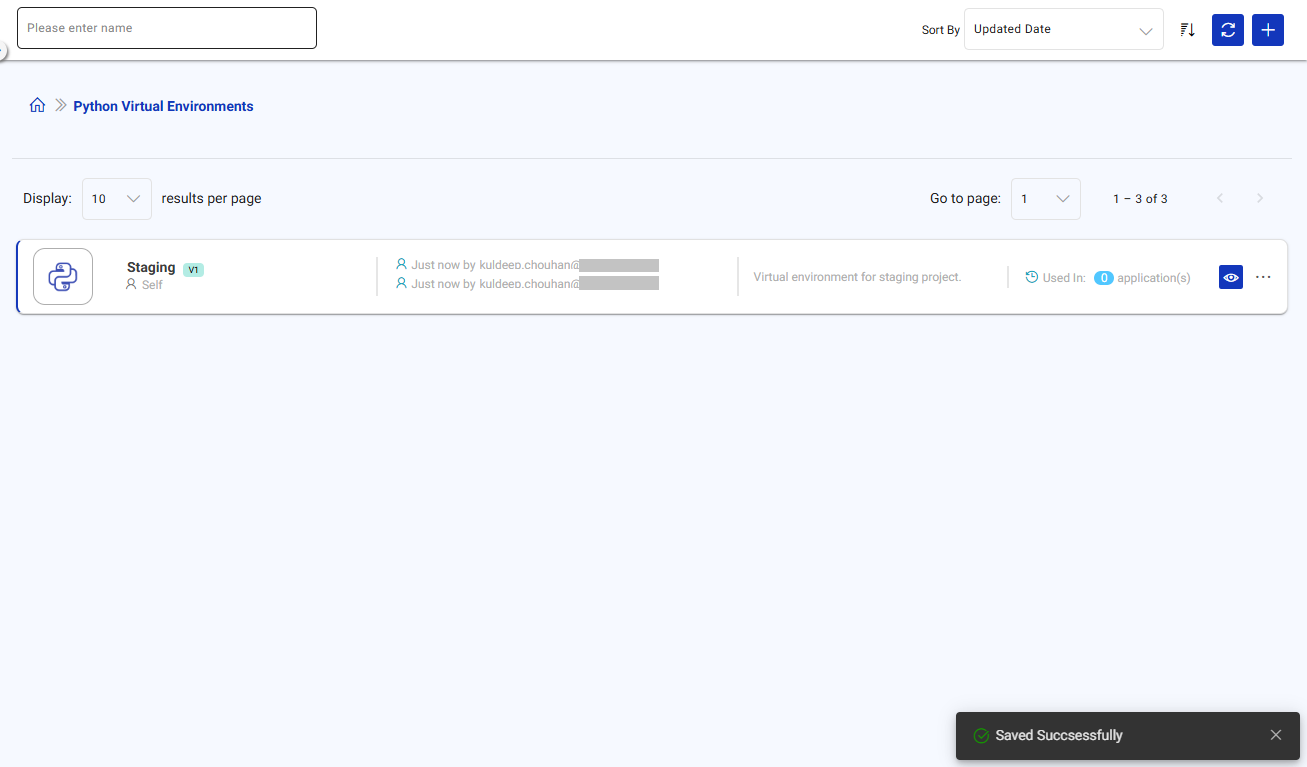Expand the results per page dropdown

click(x=116, y=198)
